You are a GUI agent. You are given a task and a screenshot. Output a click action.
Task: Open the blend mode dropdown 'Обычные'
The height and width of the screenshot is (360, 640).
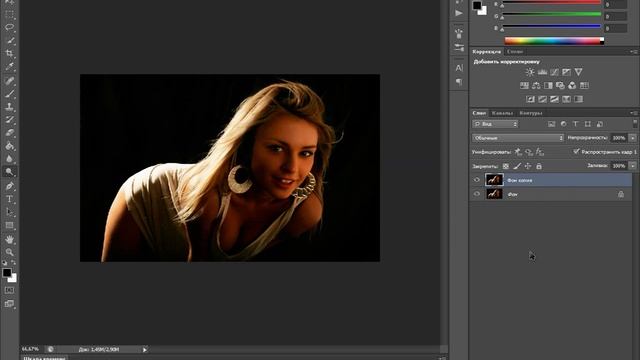pos(518,138)
